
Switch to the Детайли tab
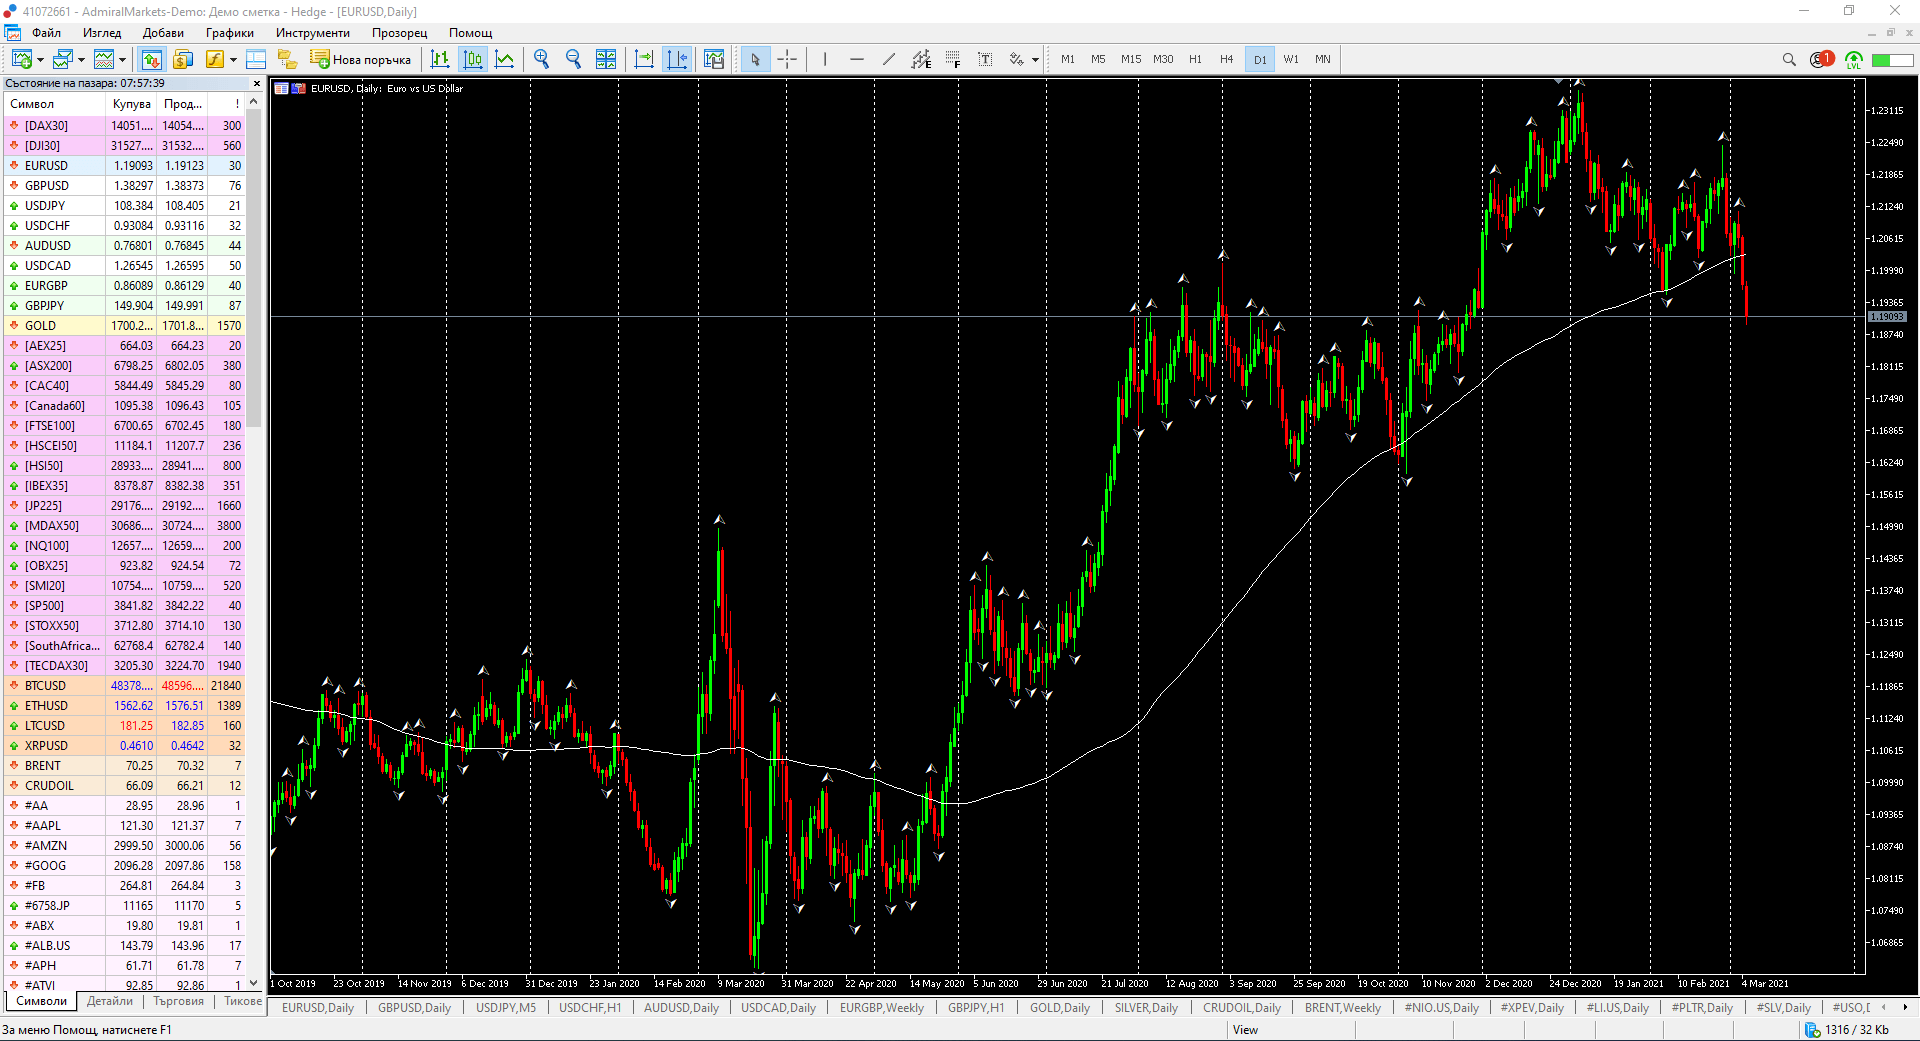pyautogui.click(x=110, y=1001)
